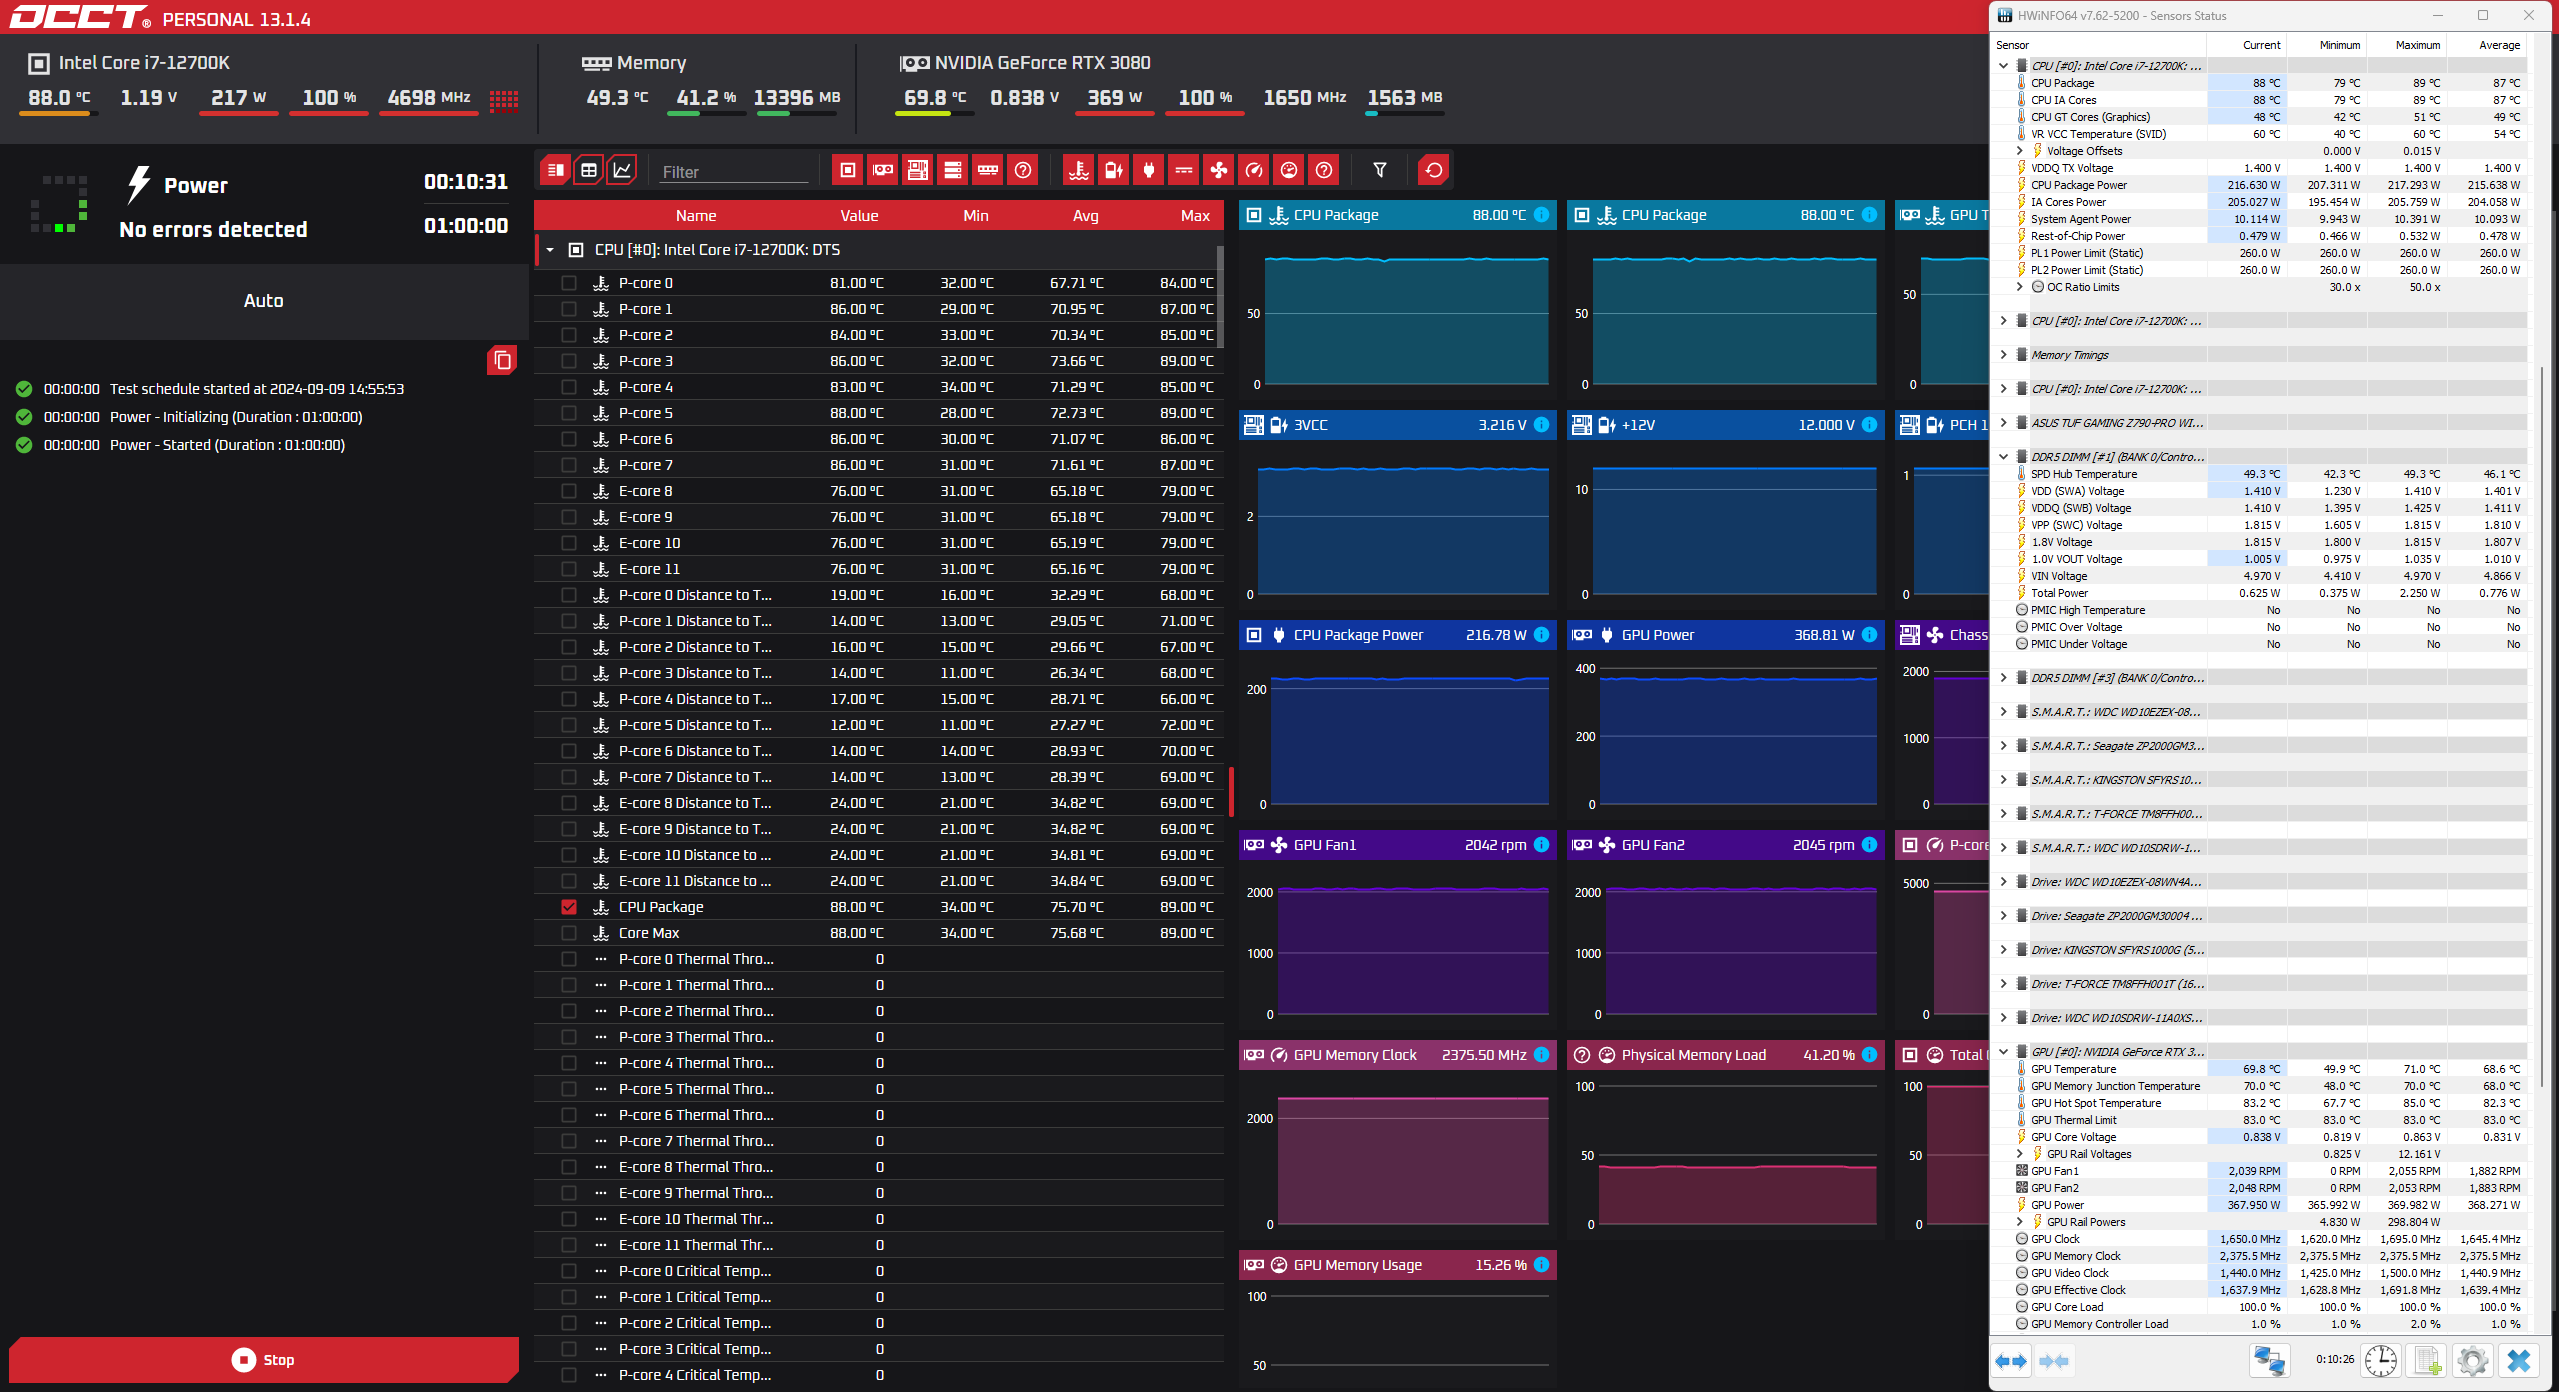Sort by the Max column header in OCCT
The image size is (2559, 1392).
[1195, 216]
